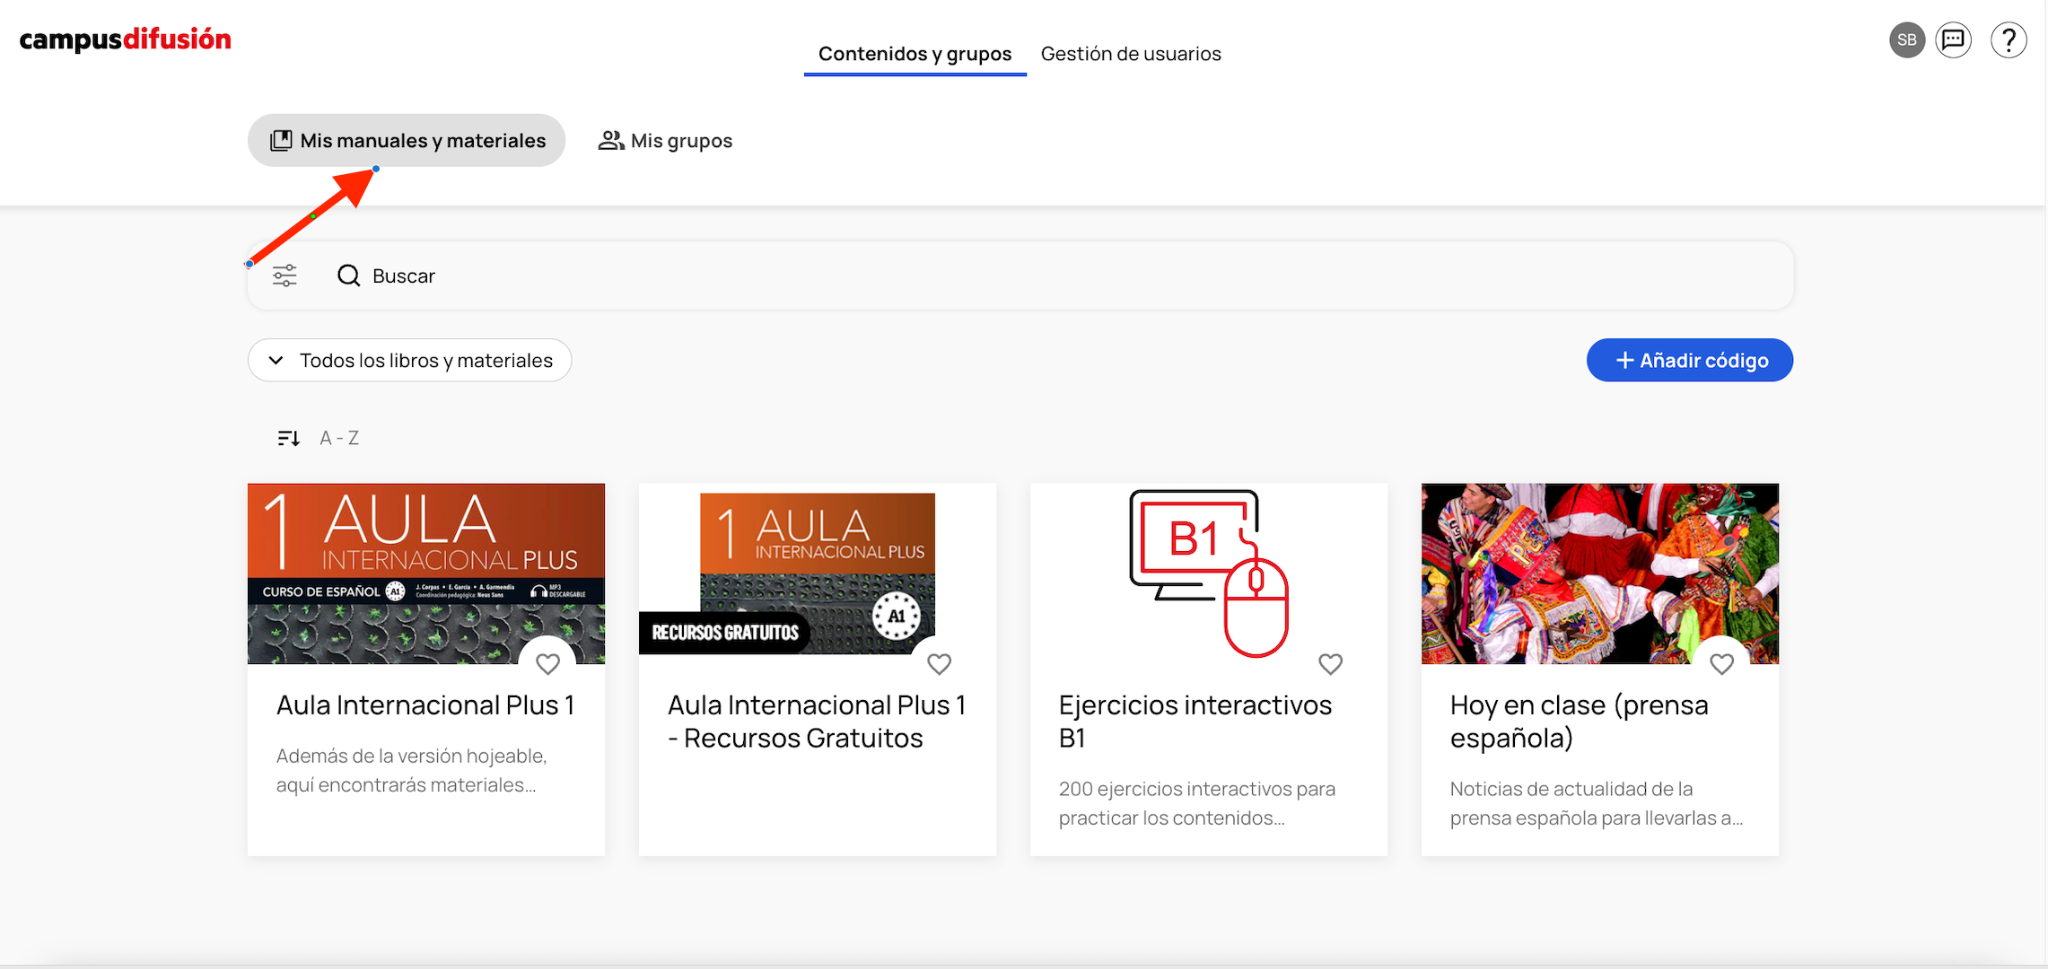
Task: Open the Hoy en clase dancers photo
Action: tap(1600, 574)
